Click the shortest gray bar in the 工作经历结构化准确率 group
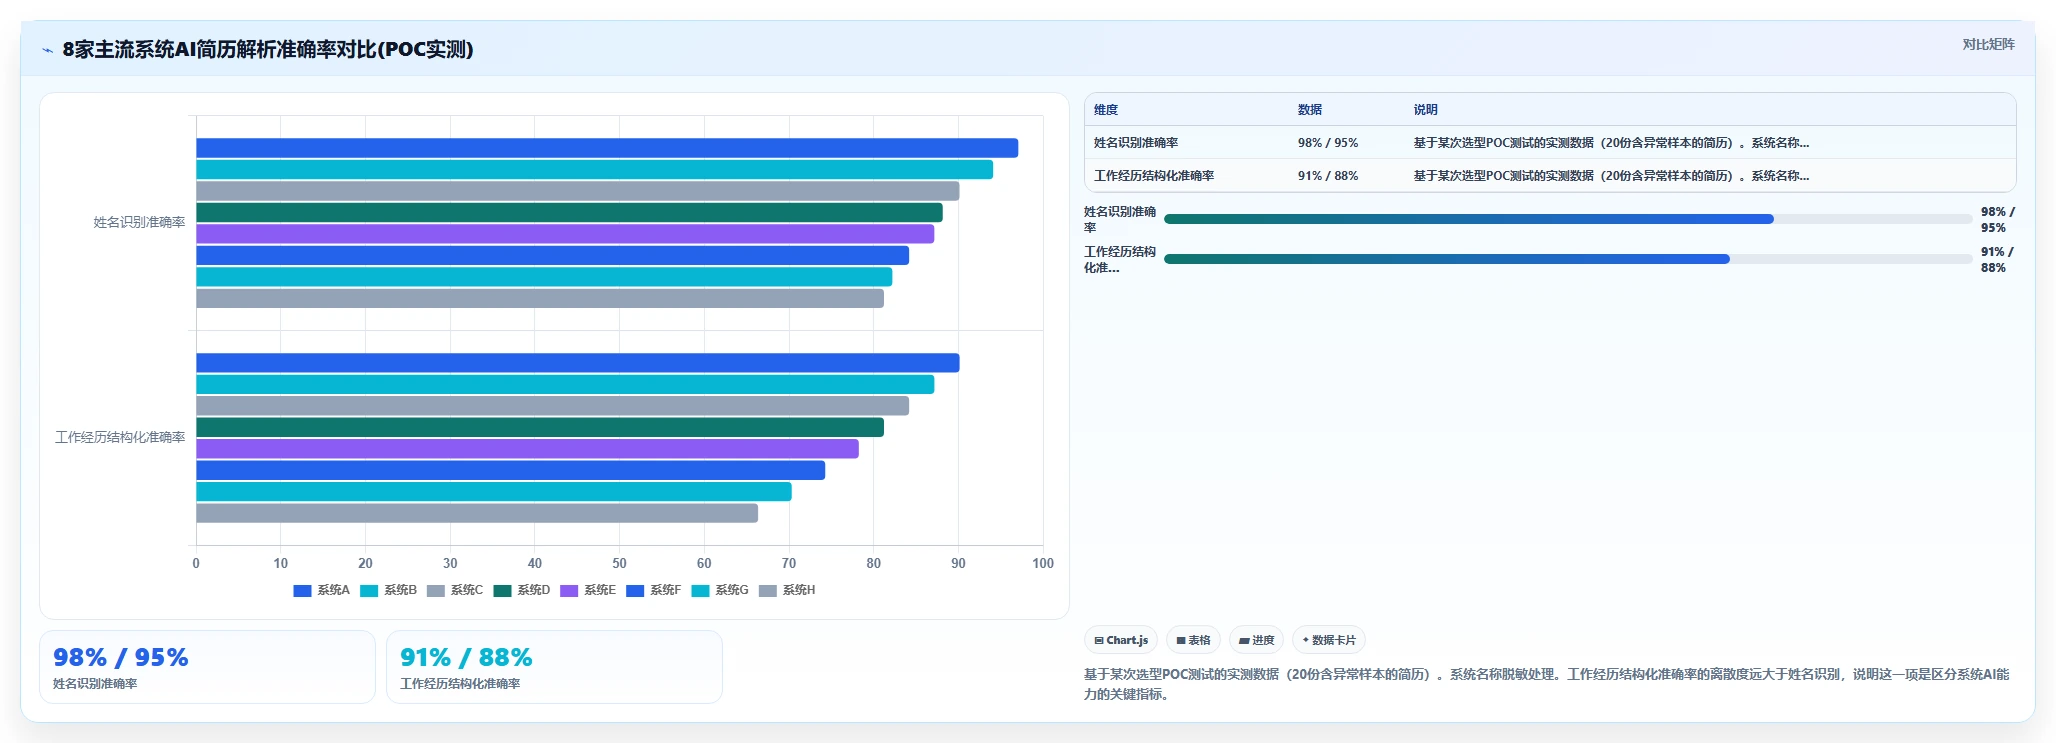 tap(477, 513)
